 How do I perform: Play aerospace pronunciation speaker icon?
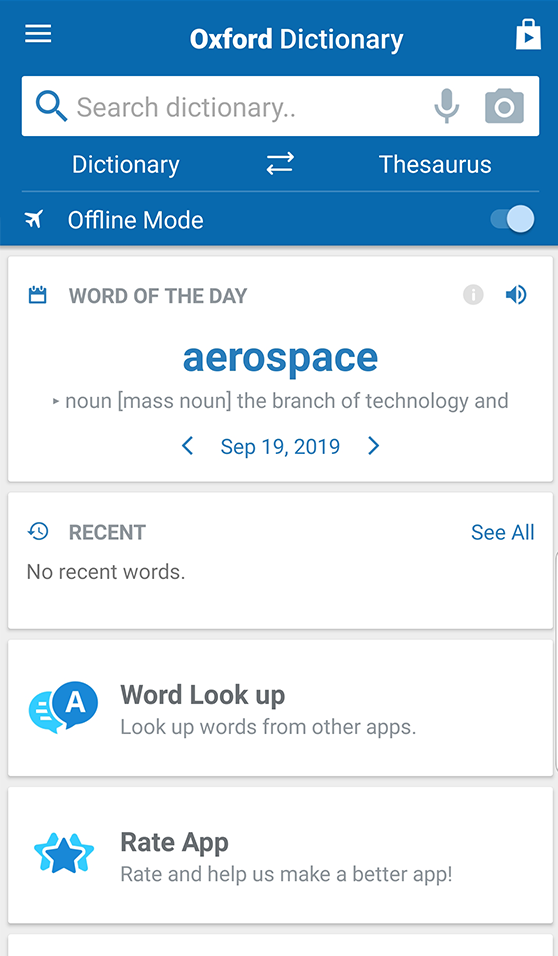[516, 295]
